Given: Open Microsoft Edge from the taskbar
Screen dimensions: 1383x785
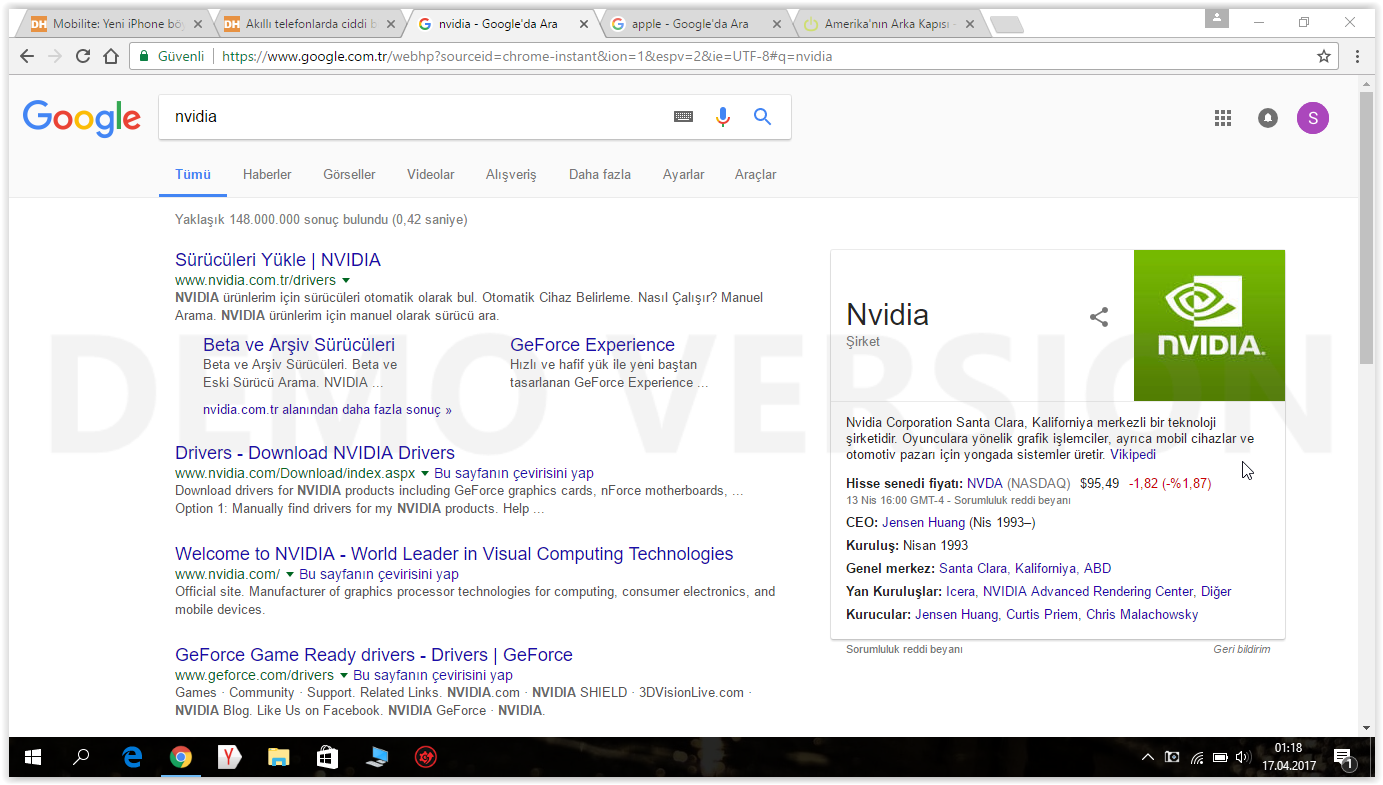Looking at the screenshot, I should pos(132,758).
